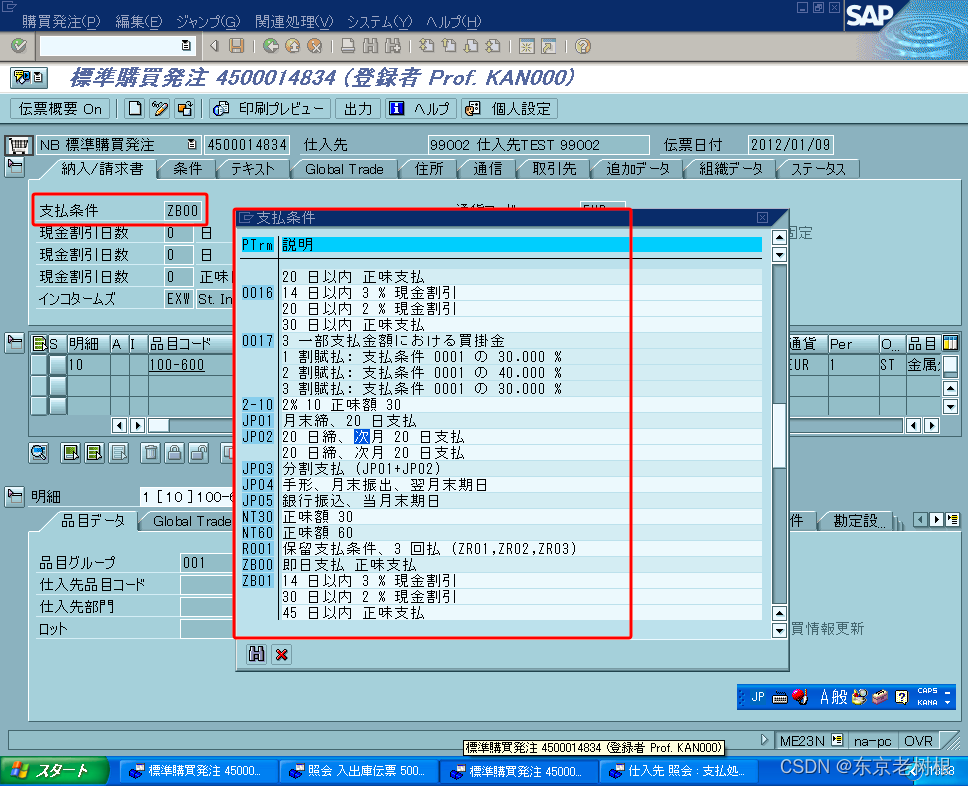This screenshot has width=968, height=786.
Task: Switch to the 照会 入出庫伝票 taskbar window
Action: 360,771
